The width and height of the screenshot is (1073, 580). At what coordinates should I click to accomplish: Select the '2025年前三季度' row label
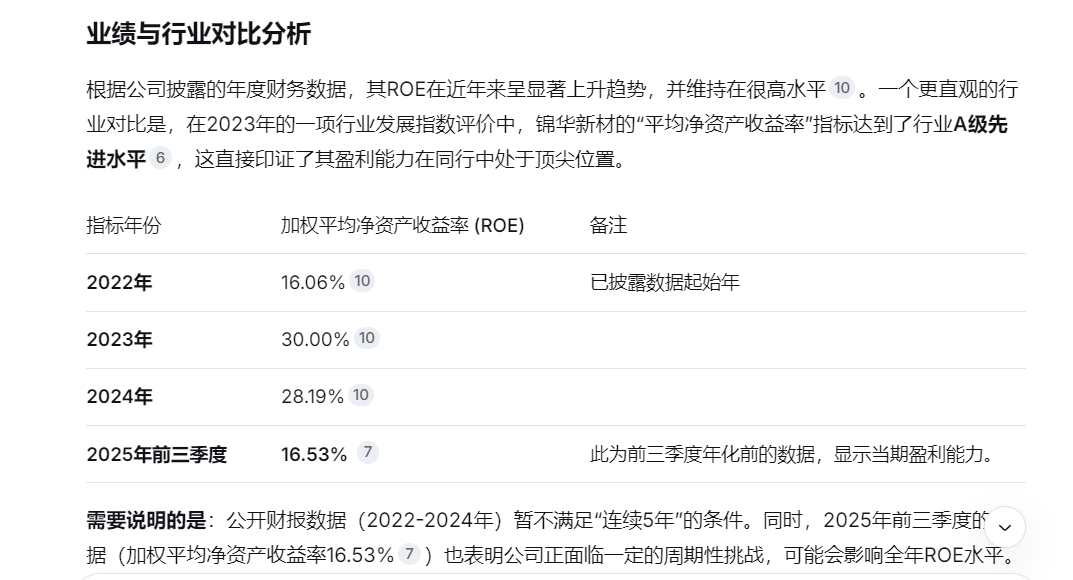(156, 454)
